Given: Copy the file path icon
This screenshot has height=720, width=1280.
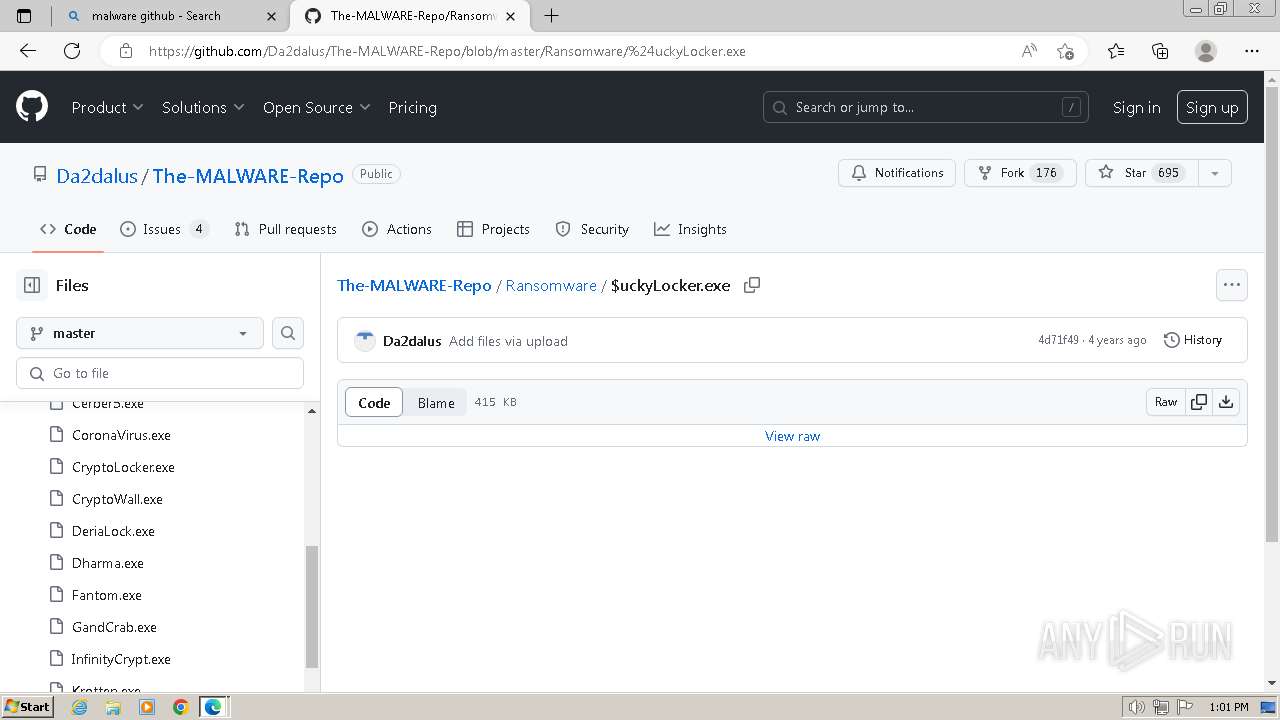Looking at the screenshot, I should 752,285.
